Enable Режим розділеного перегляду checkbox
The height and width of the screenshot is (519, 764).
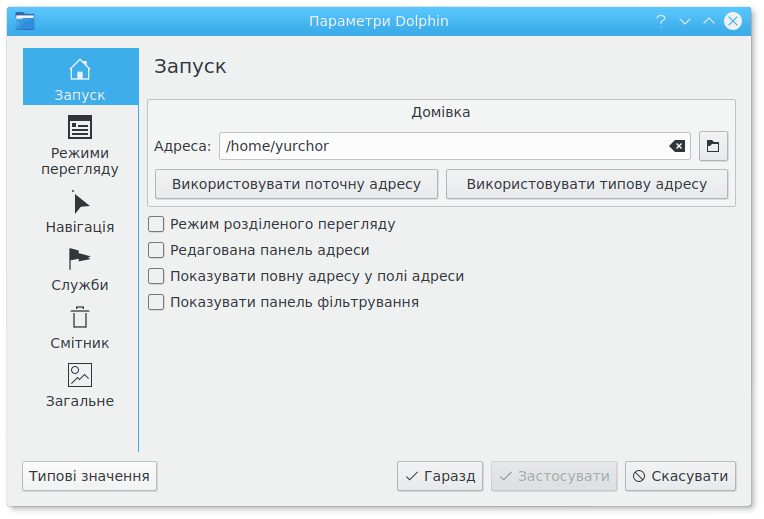point(156,224)
